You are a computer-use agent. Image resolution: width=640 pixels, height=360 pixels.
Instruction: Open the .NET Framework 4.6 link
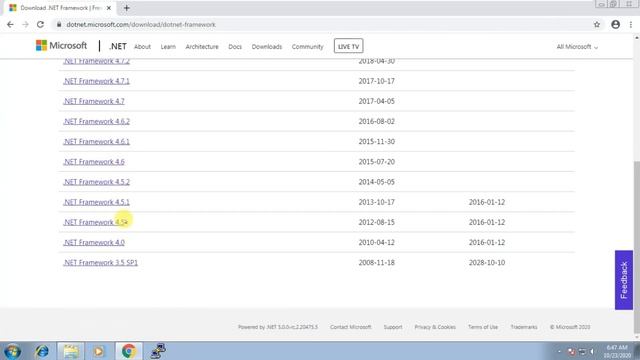[x=93, y=162]
